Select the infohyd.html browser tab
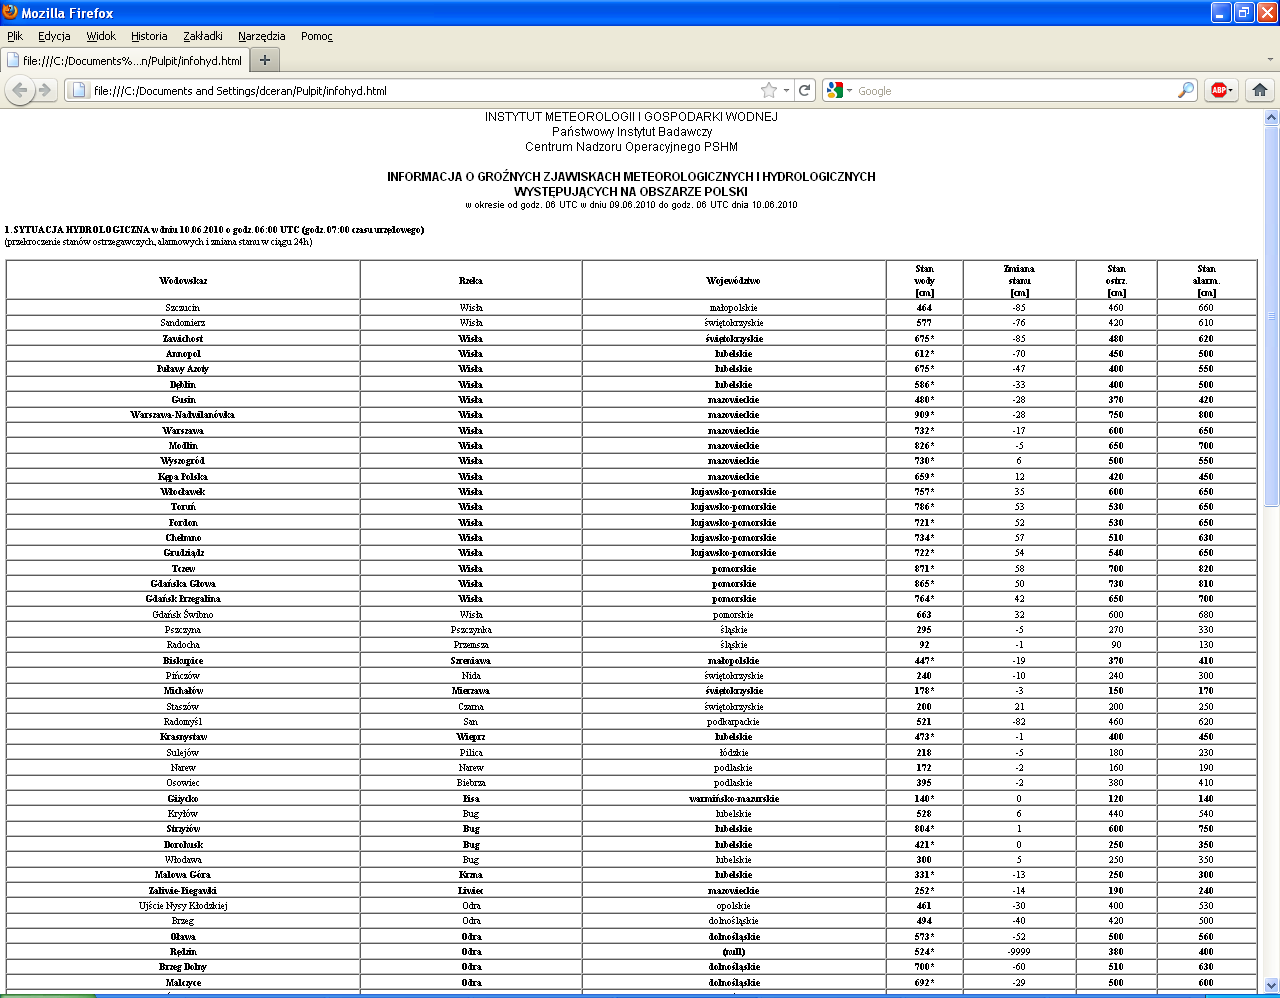This screenshot has width=1280, height=998. point(125,60)
